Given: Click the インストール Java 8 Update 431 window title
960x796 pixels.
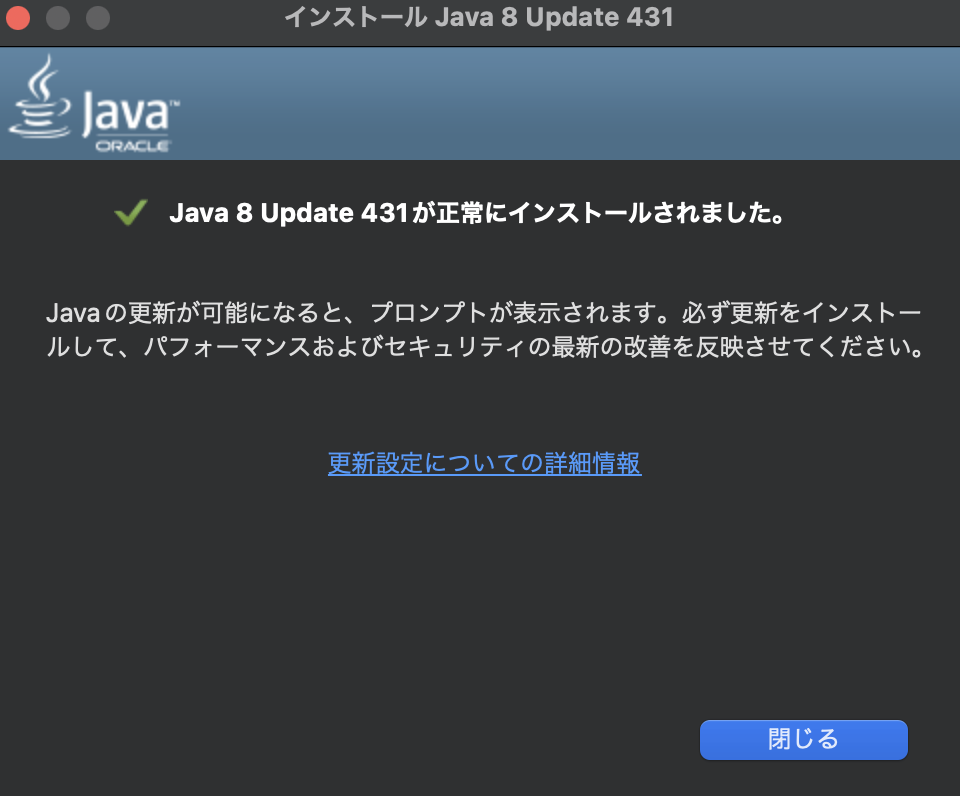Looking at the screenshot, I should point(479,17).
